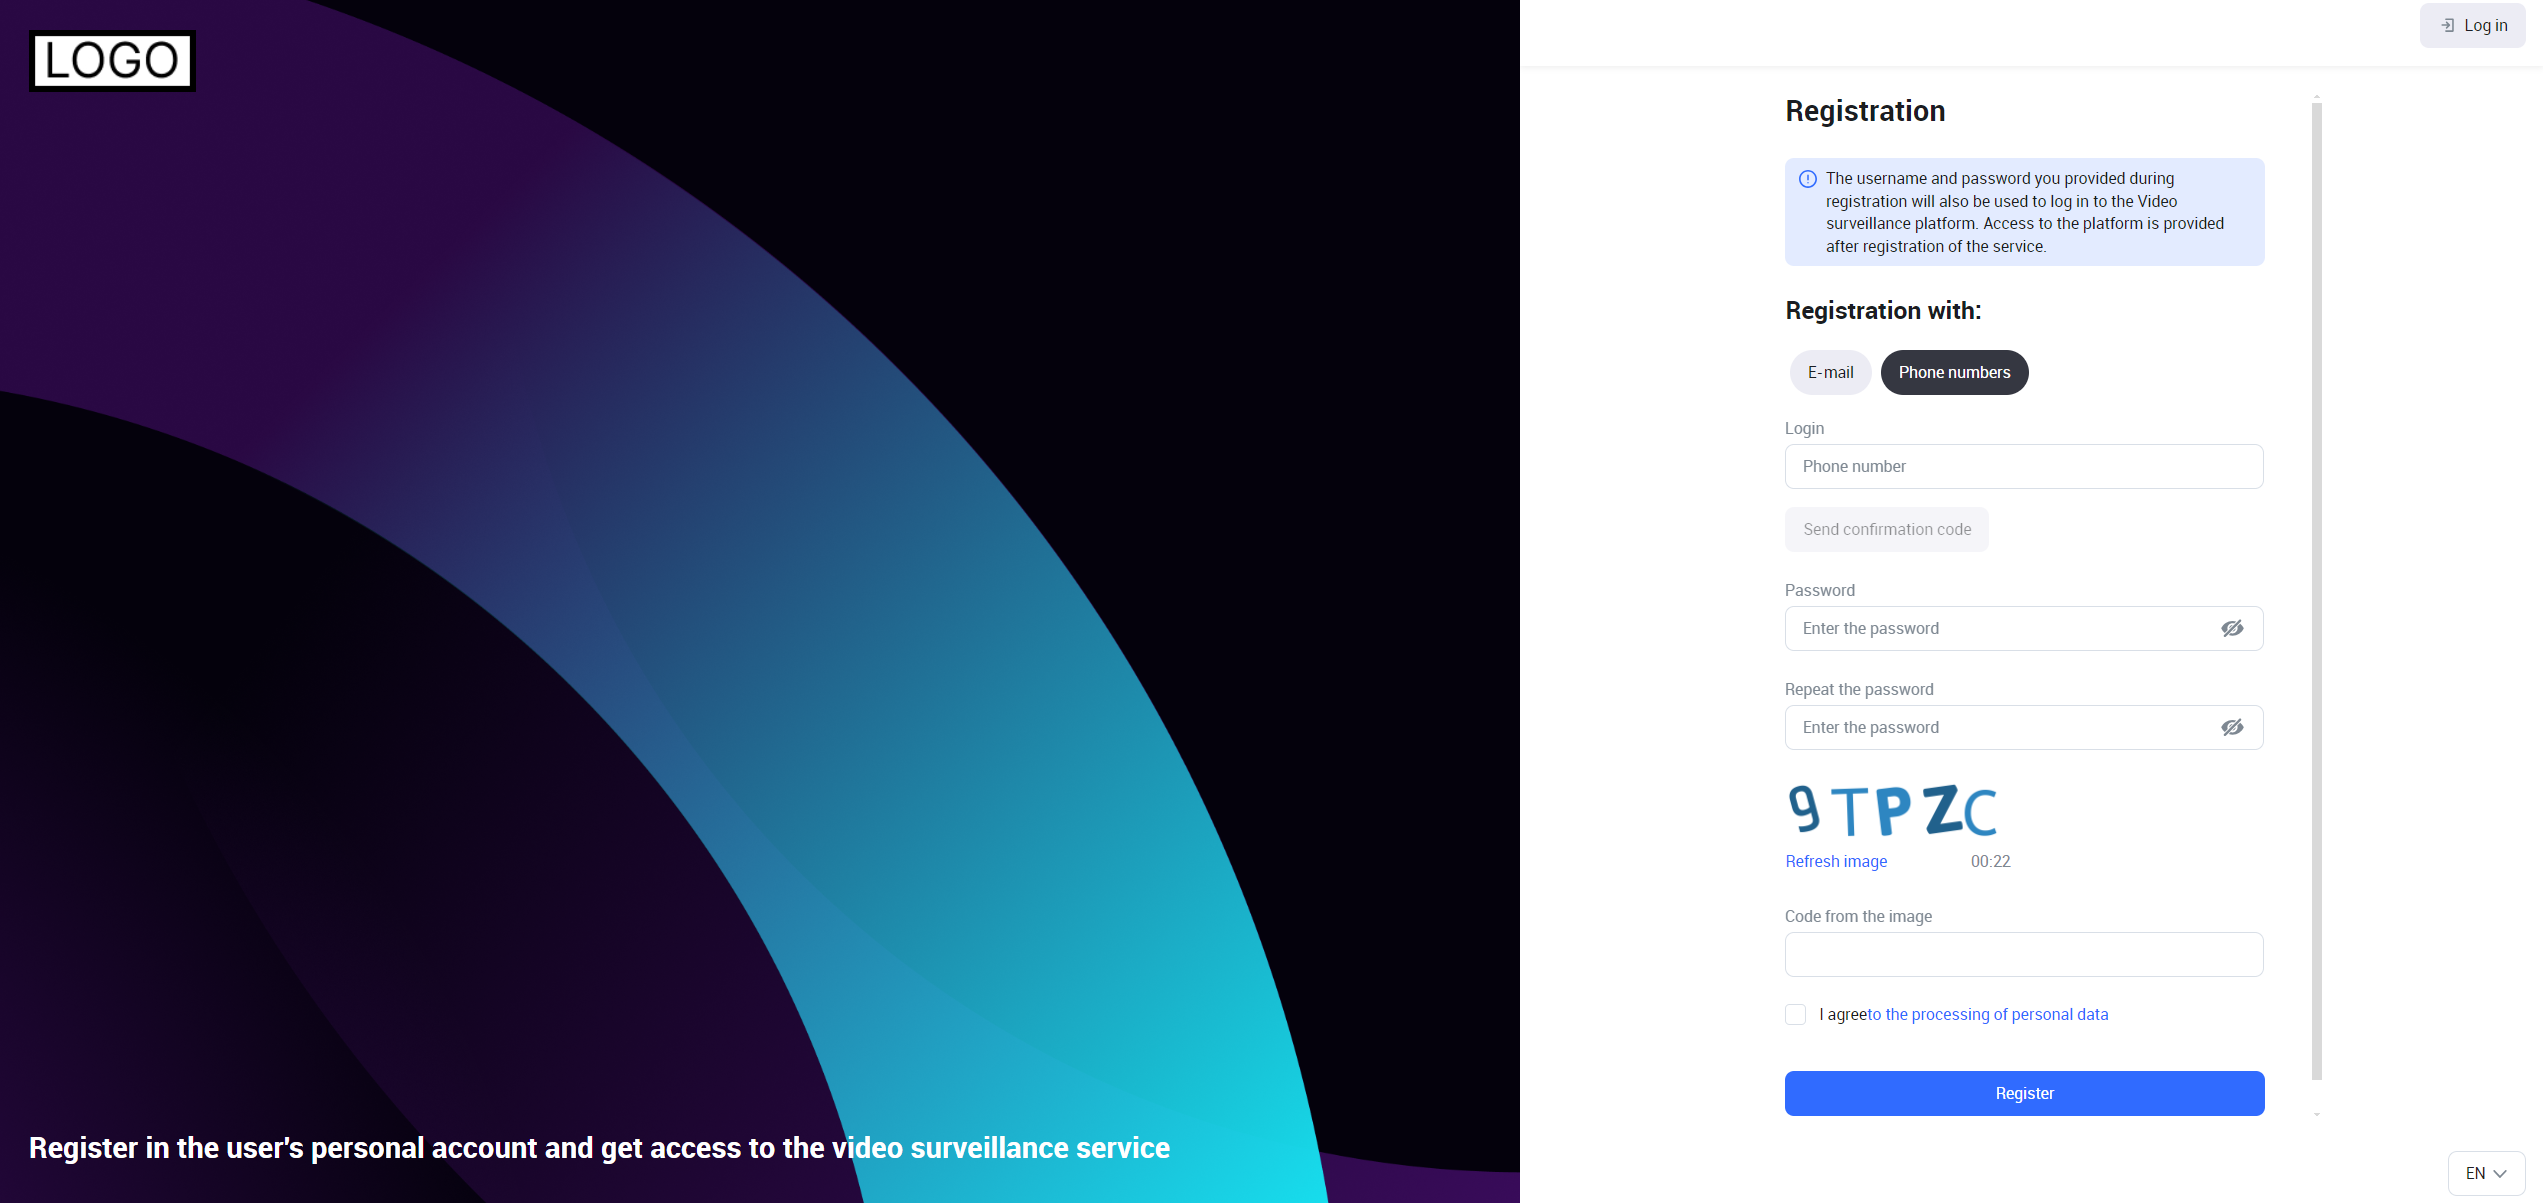Click the 9TPZC captcha image
2543x1203 pixels.
click(1891, 810)
